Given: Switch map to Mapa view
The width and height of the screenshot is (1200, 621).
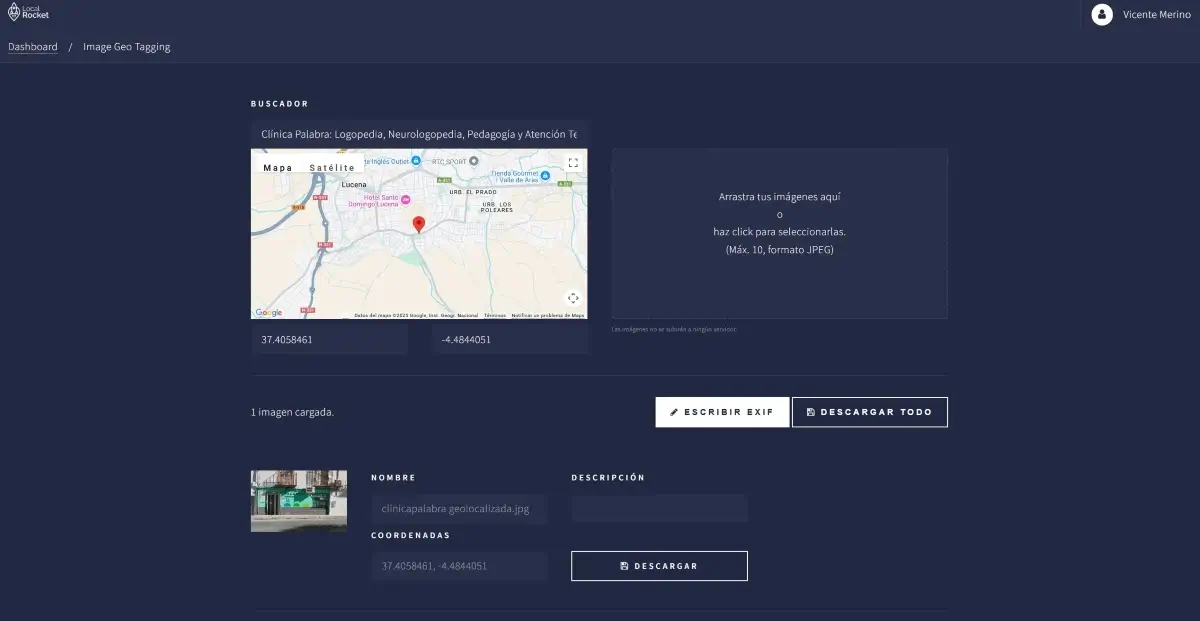Looking at the screenshot, I should (278, 168).
